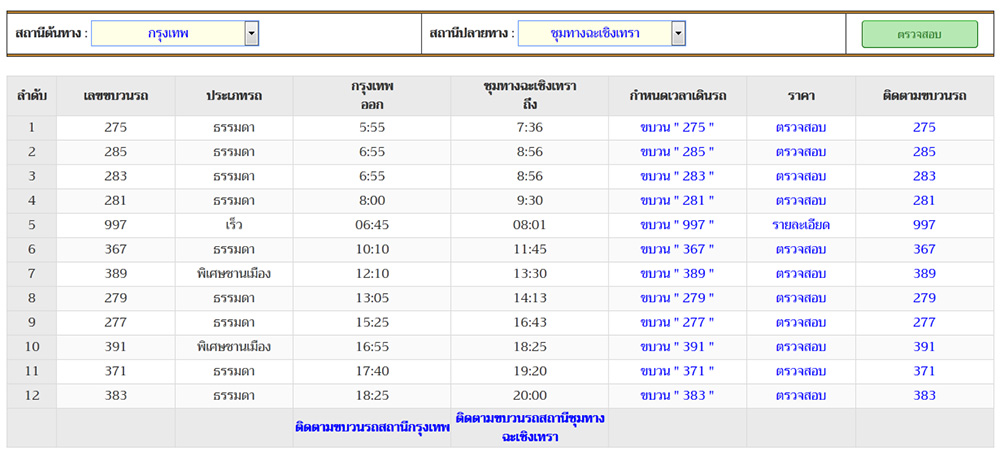Check price ตรวจสอบ for train 279
1000x455 pixels.
point(801,298)
